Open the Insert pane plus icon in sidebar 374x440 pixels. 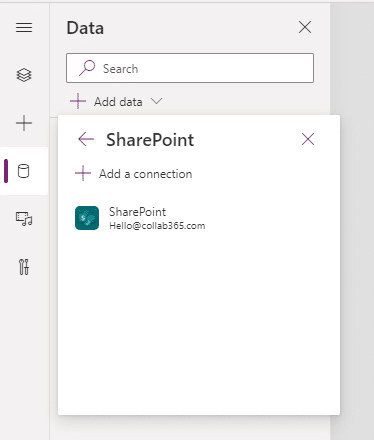tap(24, 123)
